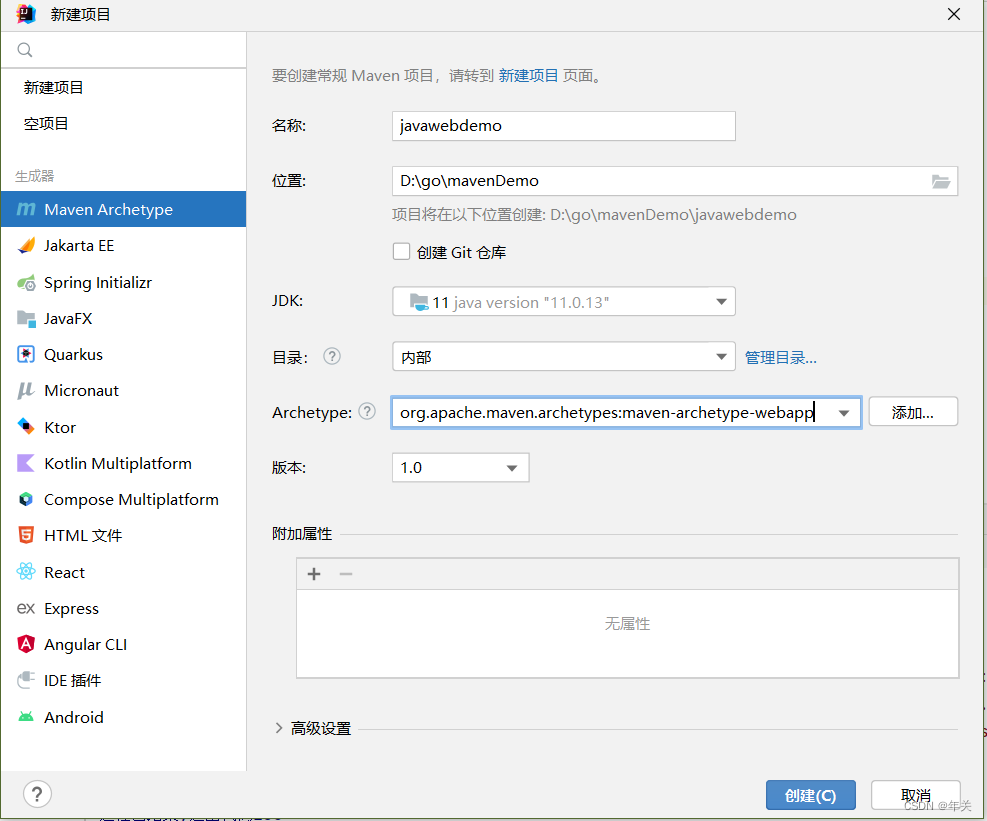
Task: Click the Quarkus icon
Action: point(26,354)
